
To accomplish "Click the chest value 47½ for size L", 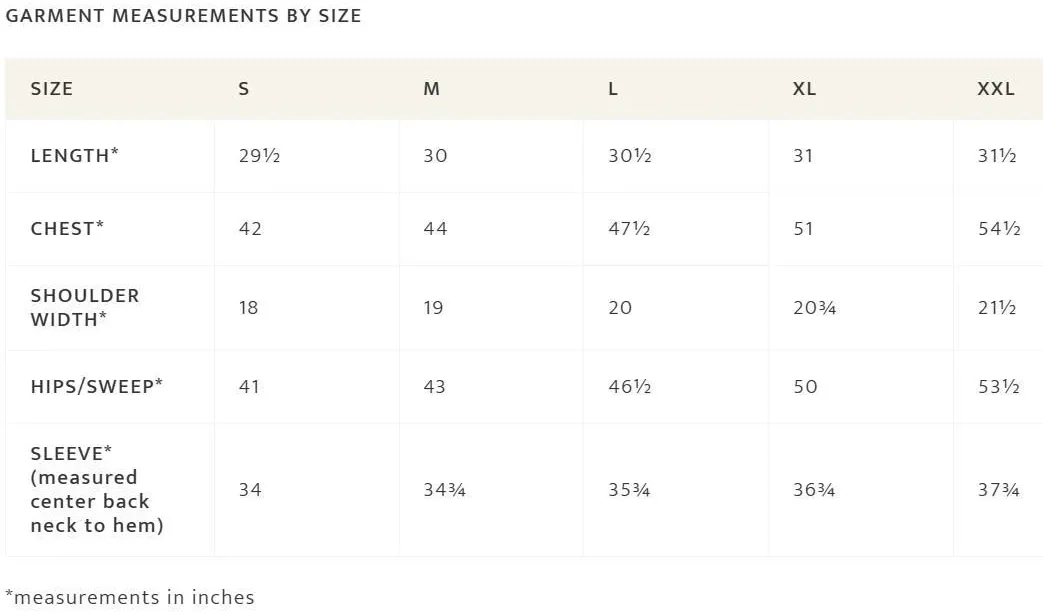I will pos(629,229).
